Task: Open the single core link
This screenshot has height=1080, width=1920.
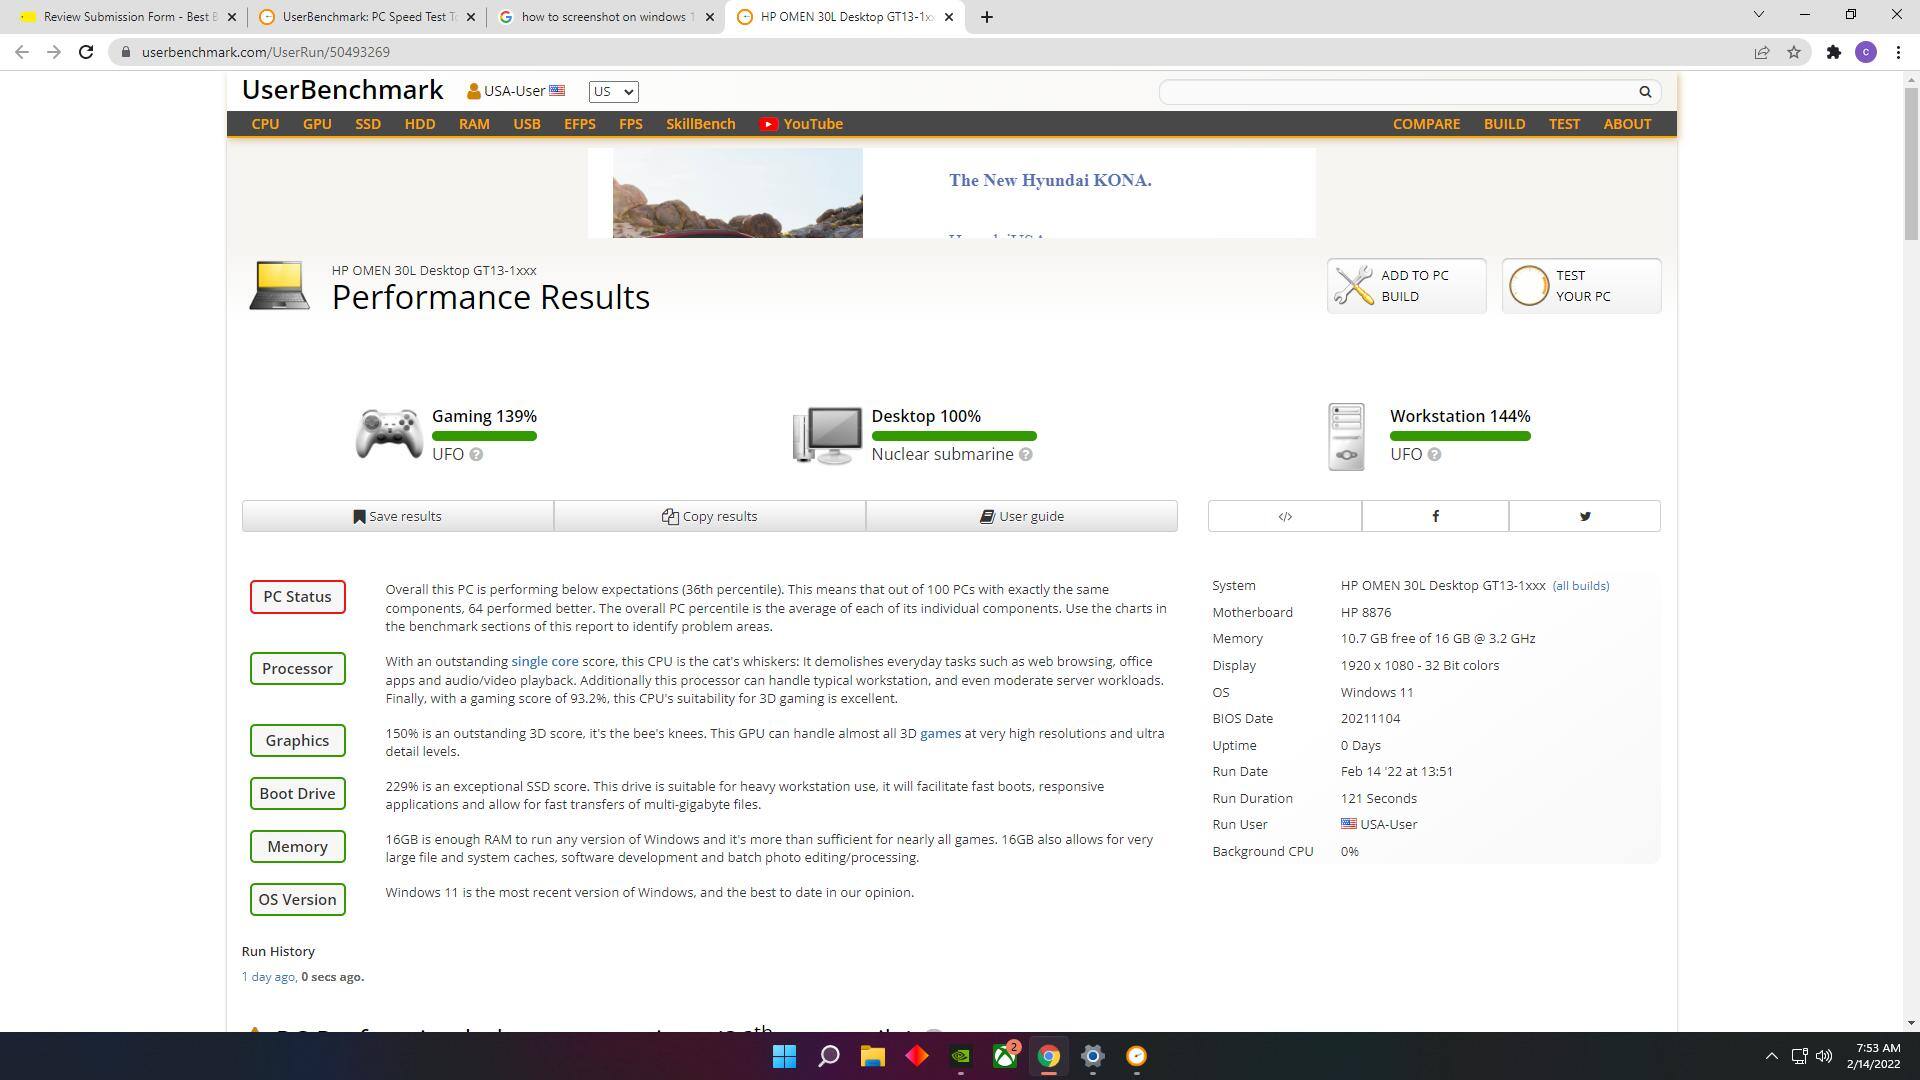Action: tap(544, 662)
